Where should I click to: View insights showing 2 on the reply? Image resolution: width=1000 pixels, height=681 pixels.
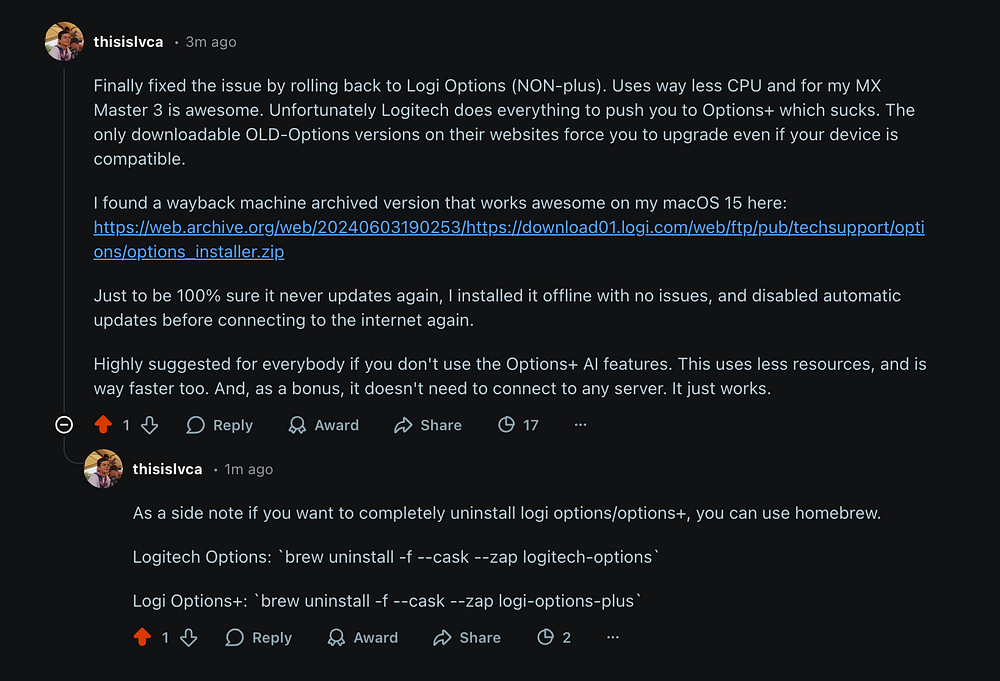click(554, 637)
